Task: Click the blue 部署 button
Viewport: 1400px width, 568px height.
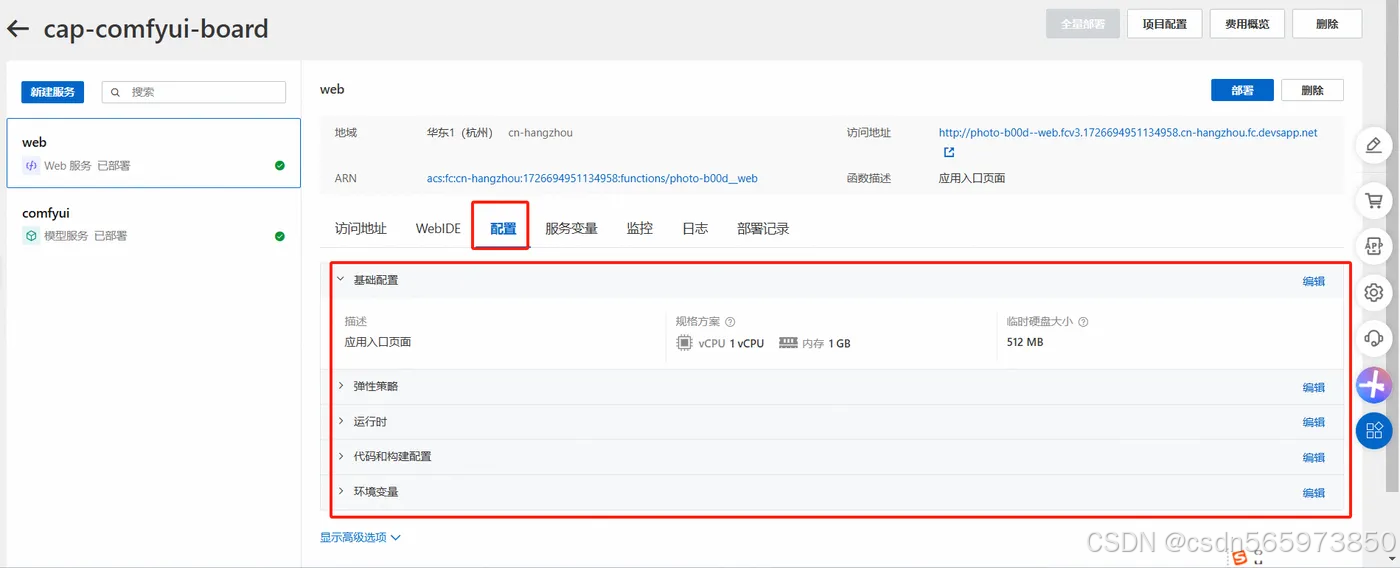Action: pos(1242,90)
